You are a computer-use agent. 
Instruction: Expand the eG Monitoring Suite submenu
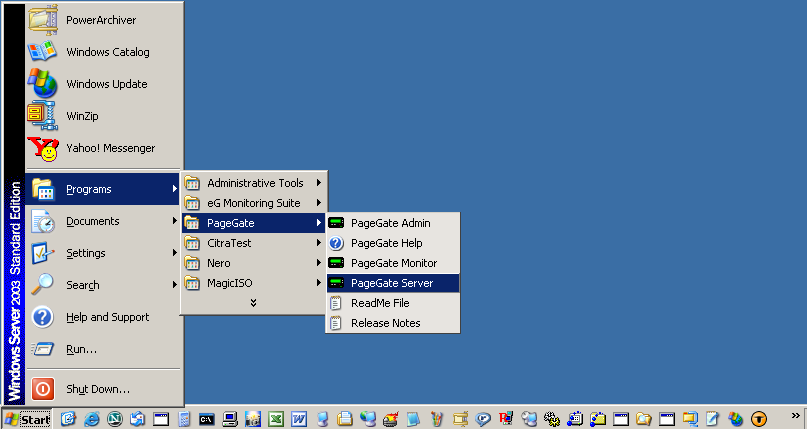pos(254,203)
